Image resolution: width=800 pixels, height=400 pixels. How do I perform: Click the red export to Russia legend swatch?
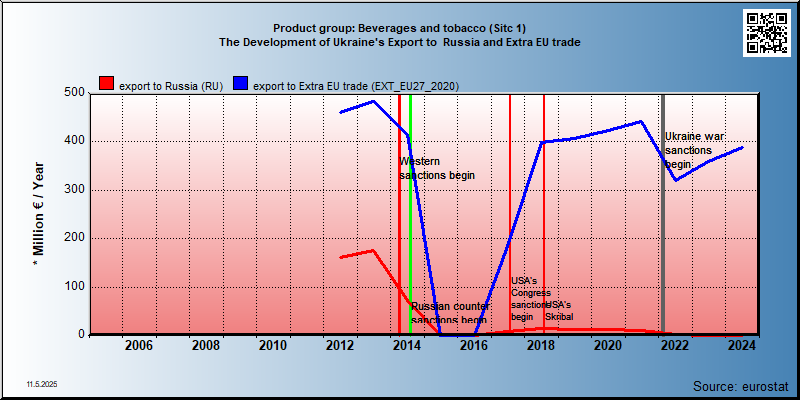[x=107, y=84]
